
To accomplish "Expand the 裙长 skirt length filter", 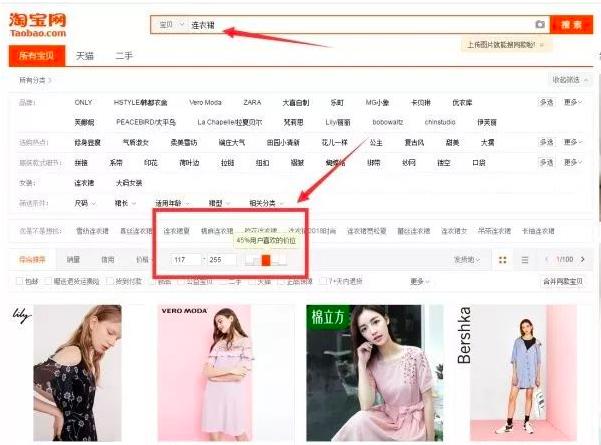I will coord(125,203).
